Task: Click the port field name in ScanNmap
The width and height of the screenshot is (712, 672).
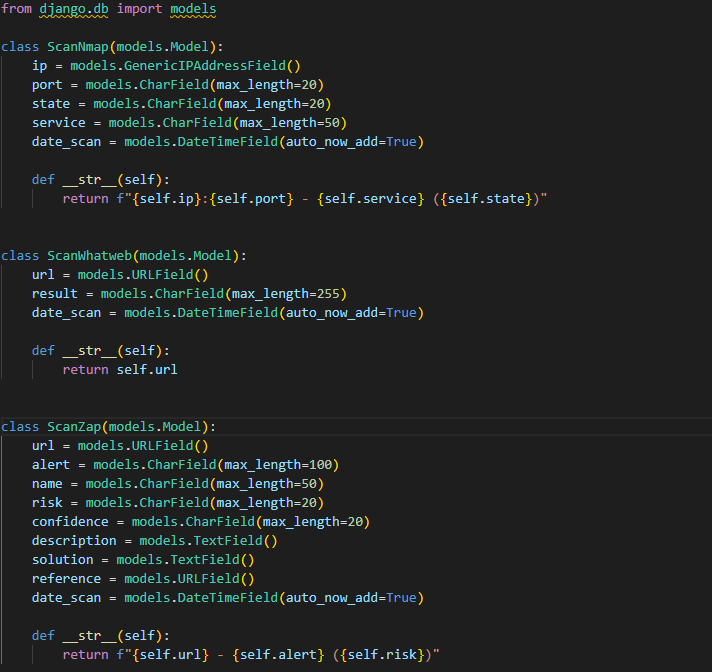Action: tap(47, 85)
